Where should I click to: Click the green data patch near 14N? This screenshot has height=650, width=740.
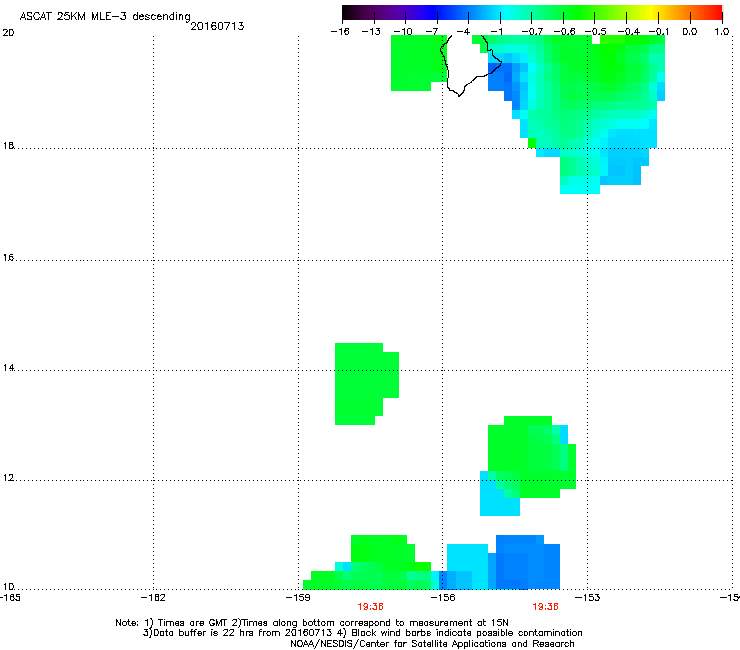366,383
